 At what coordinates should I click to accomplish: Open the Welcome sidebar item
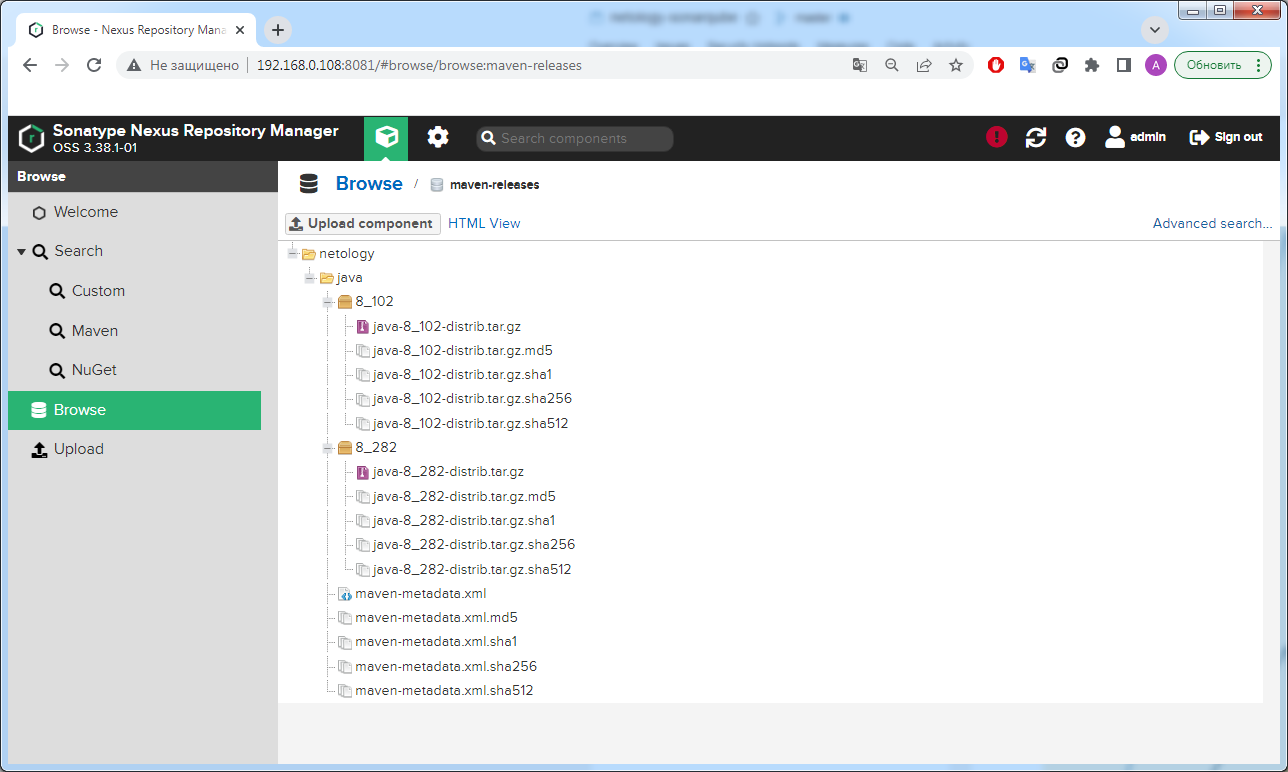click(86, 212)
